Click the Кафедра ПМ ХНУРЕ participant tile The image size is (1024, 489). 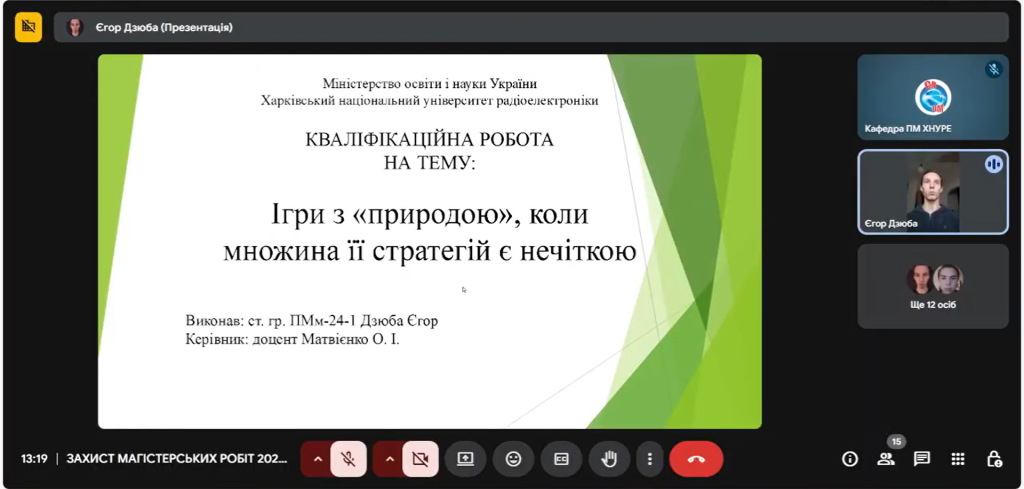932,97
